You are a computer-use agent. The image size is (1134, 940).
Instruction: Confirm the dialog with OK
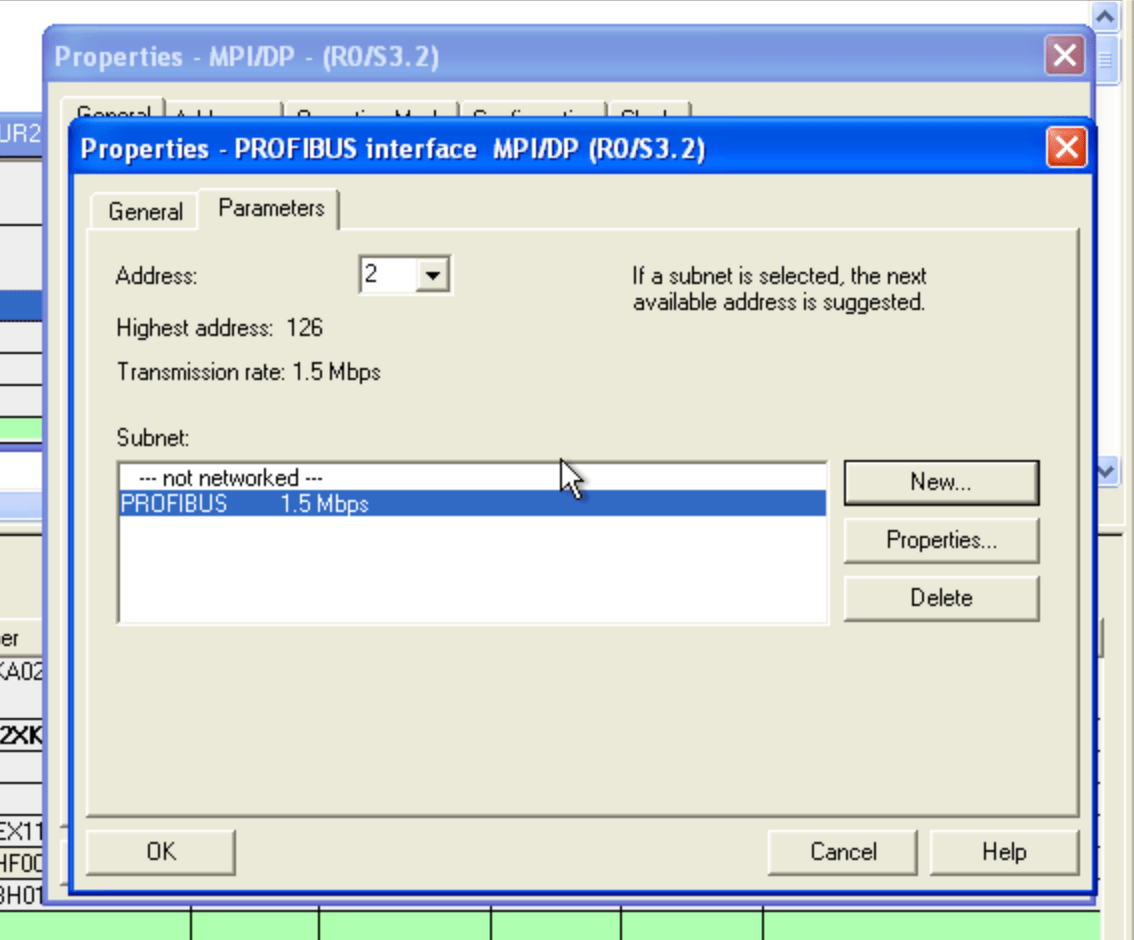(x=161, y=852)
